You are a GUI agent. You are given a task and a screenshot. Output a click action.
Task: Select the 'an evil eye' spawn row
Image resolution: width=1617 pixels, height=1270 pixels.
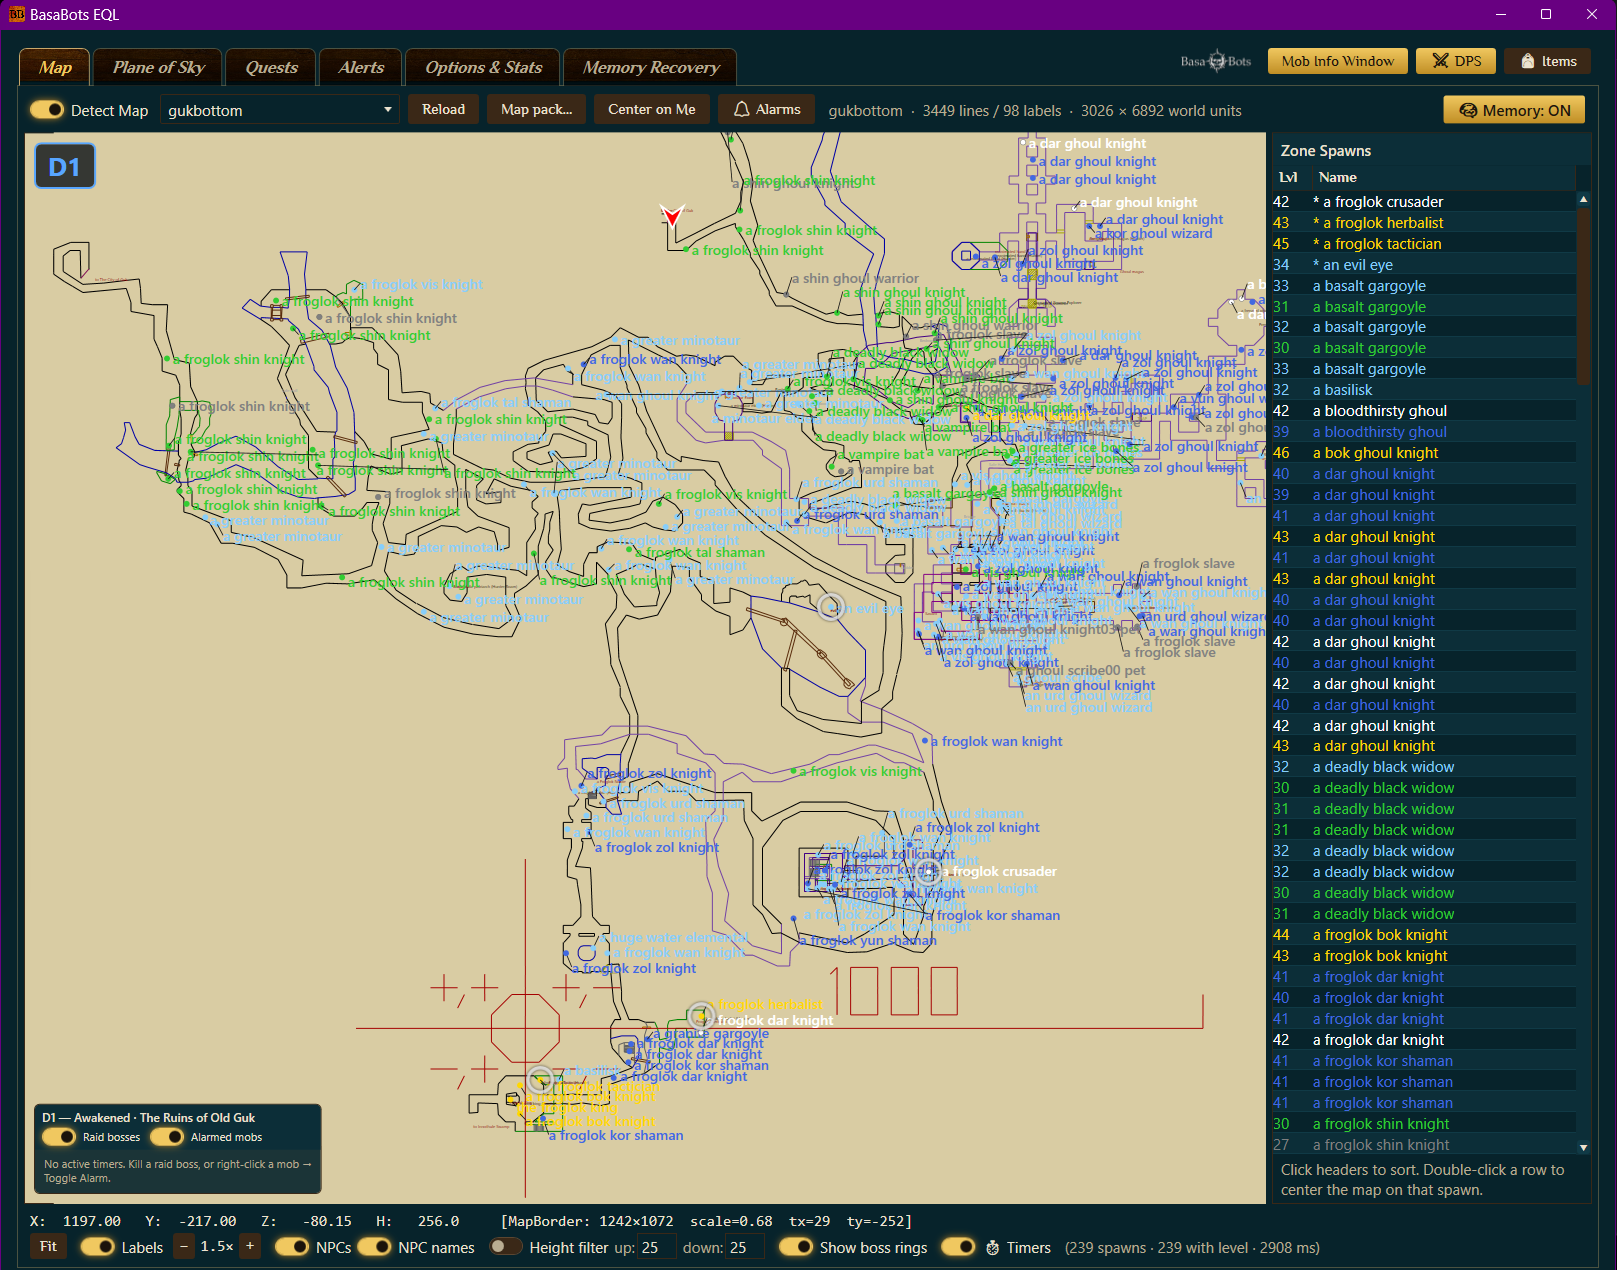pyautogui.click(x=1424, y=265)
